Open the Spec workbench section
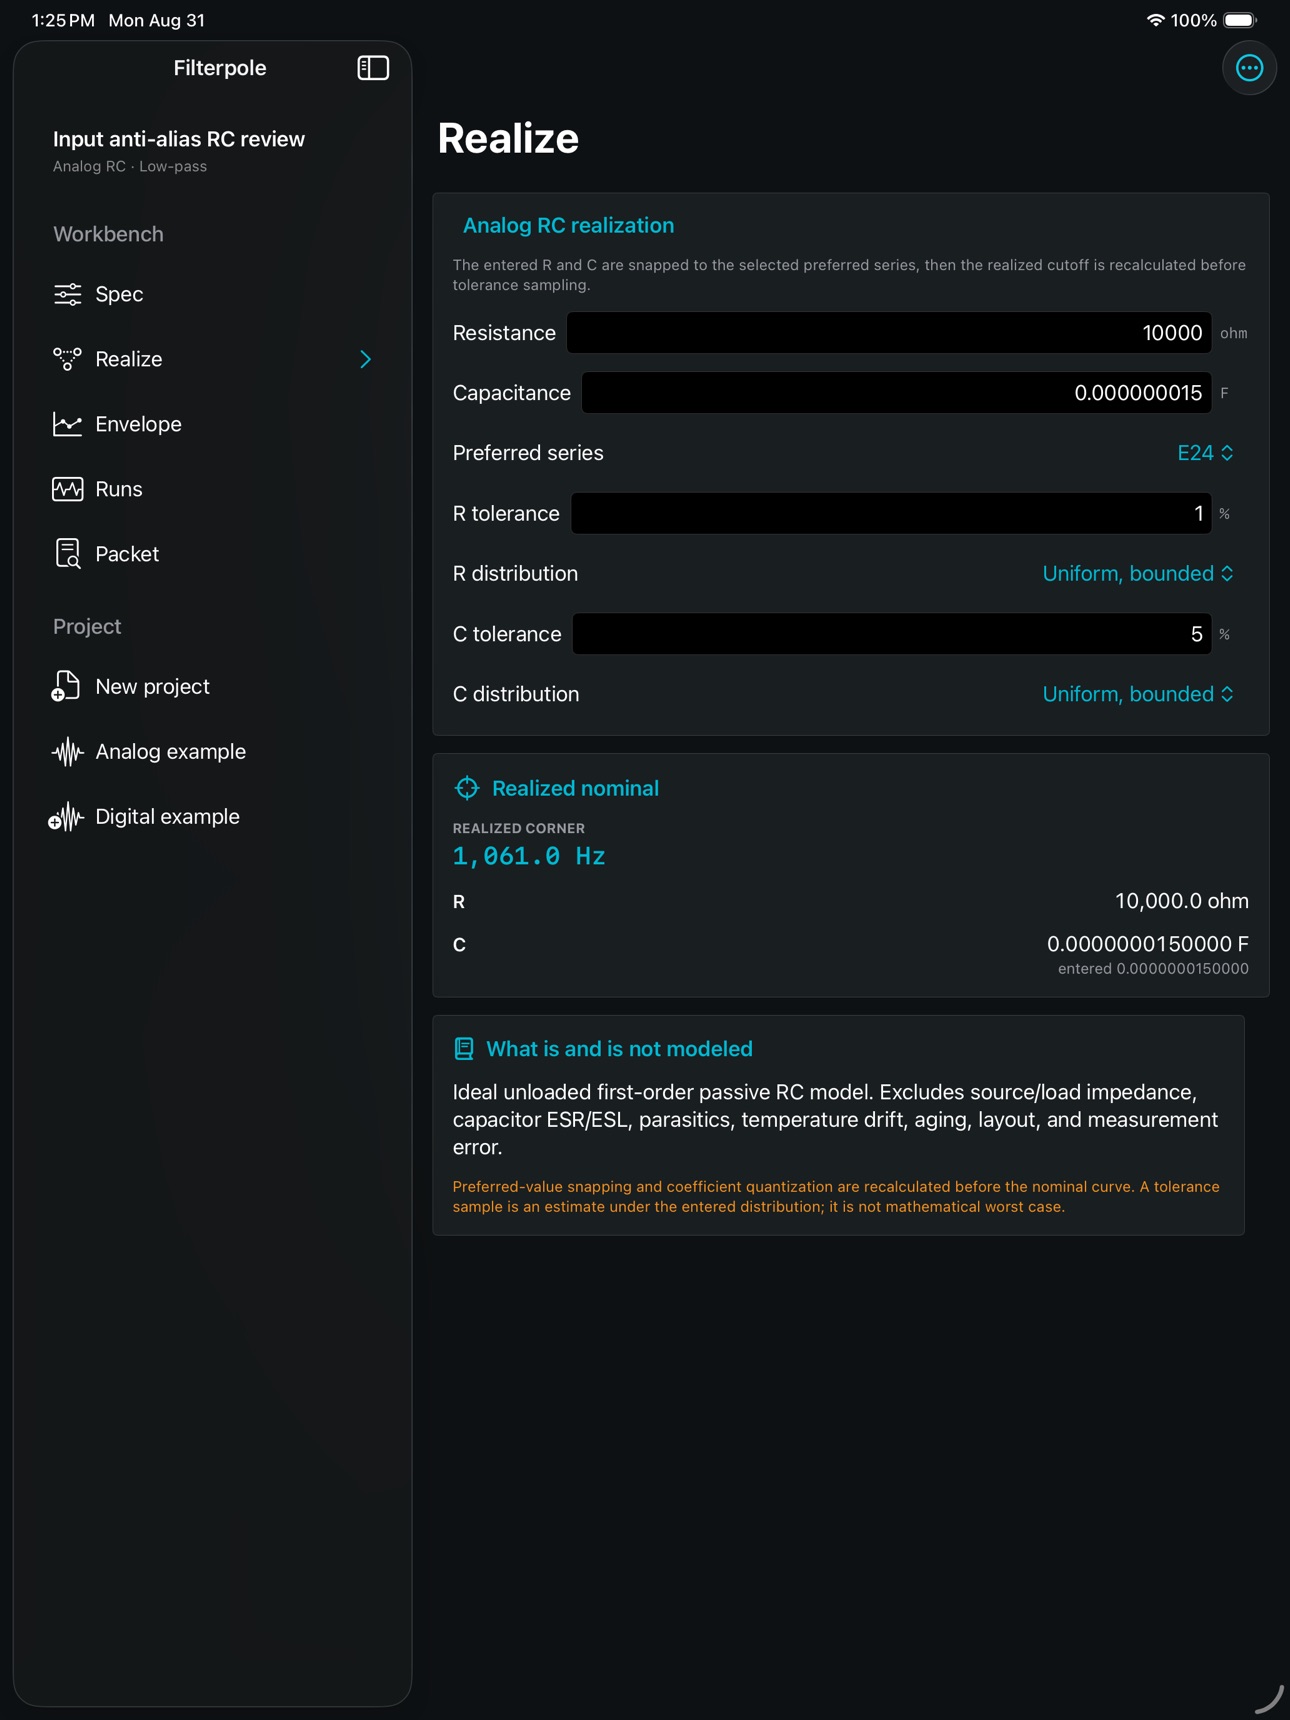The height and width of the screenshot is (1720, 1290). pyautogui.click(x=213, y=294)
